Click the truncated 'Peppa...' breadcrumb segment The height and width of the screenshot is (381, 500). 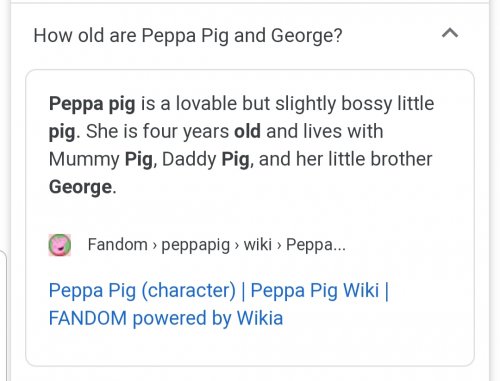(316, 245)
